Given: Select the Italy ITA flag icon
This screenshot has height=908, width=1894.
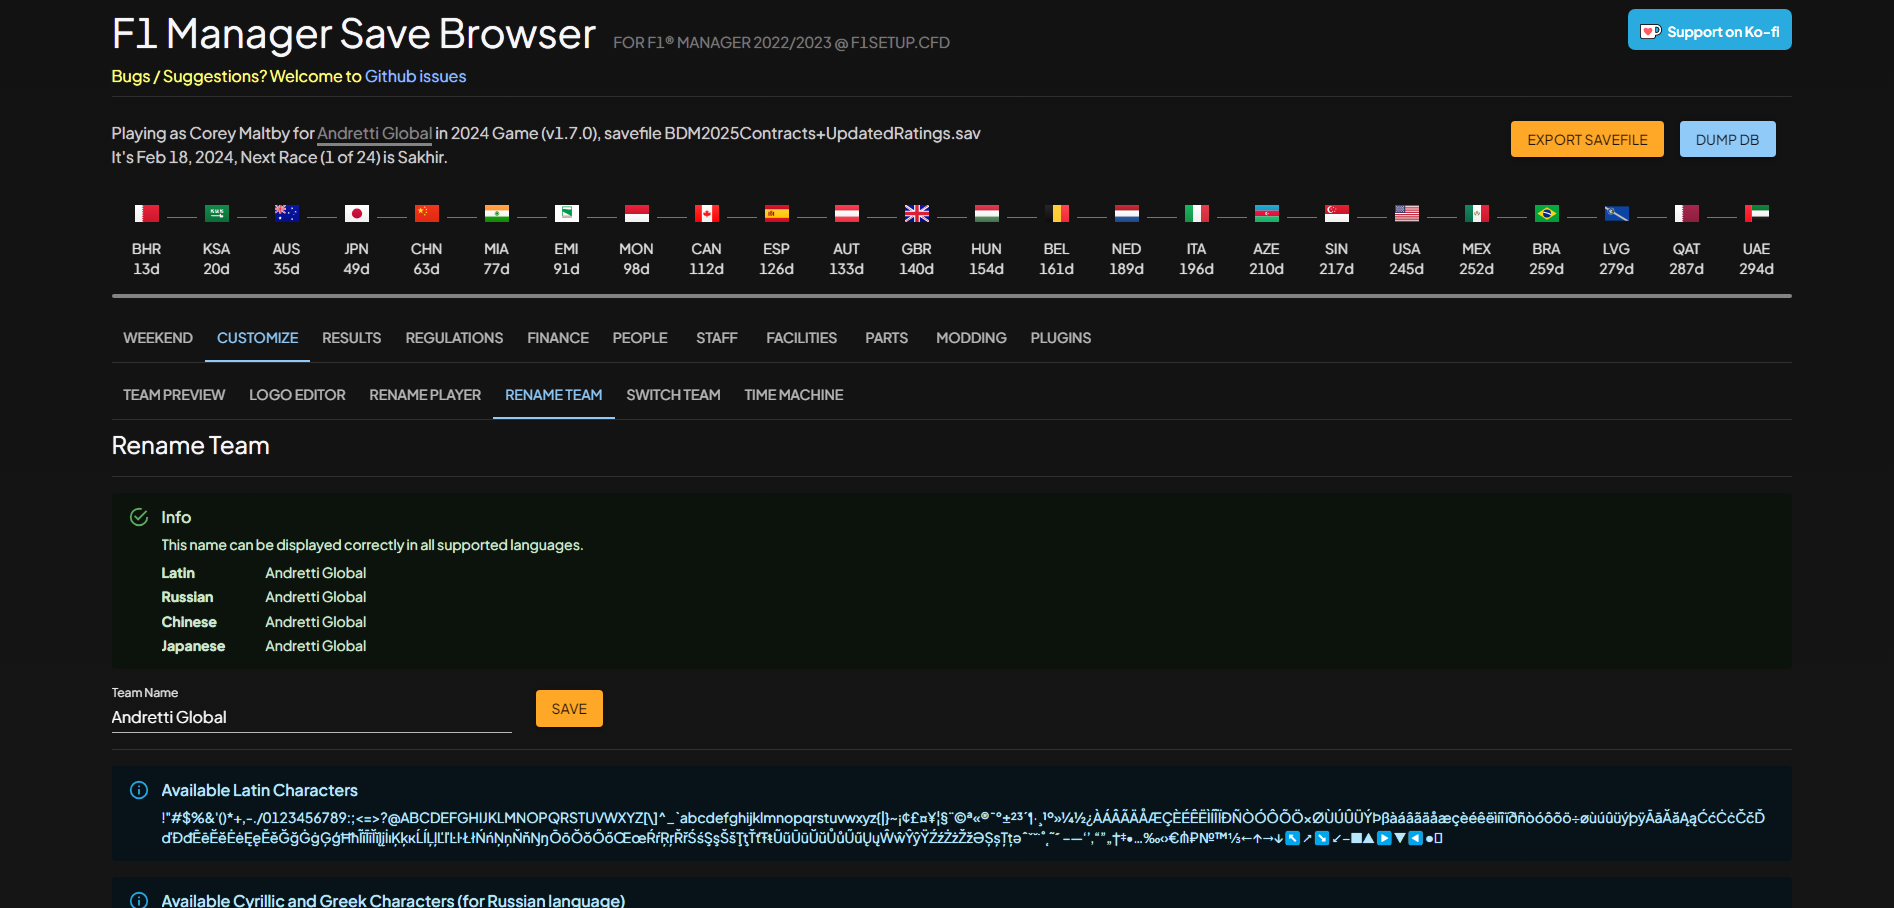Looking at the screenshot, I should [x=1196, y=213].
